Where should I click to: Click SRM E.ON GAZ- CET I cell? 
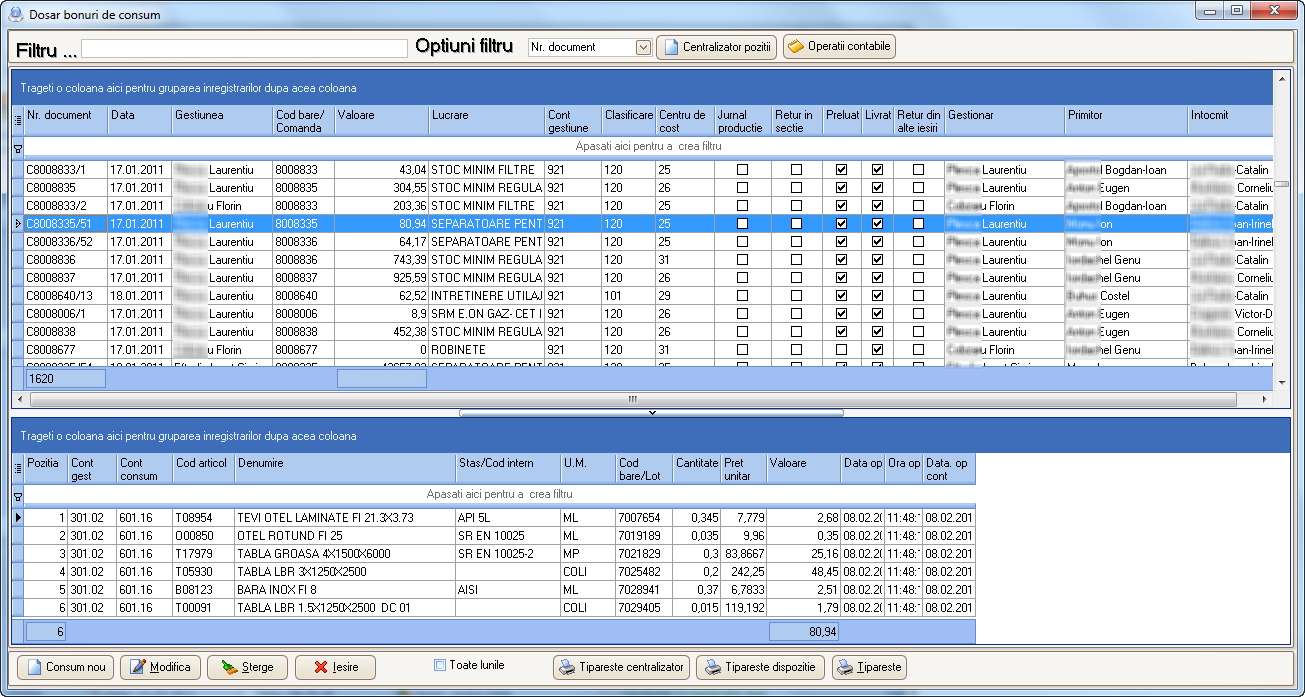coord(486,314)
